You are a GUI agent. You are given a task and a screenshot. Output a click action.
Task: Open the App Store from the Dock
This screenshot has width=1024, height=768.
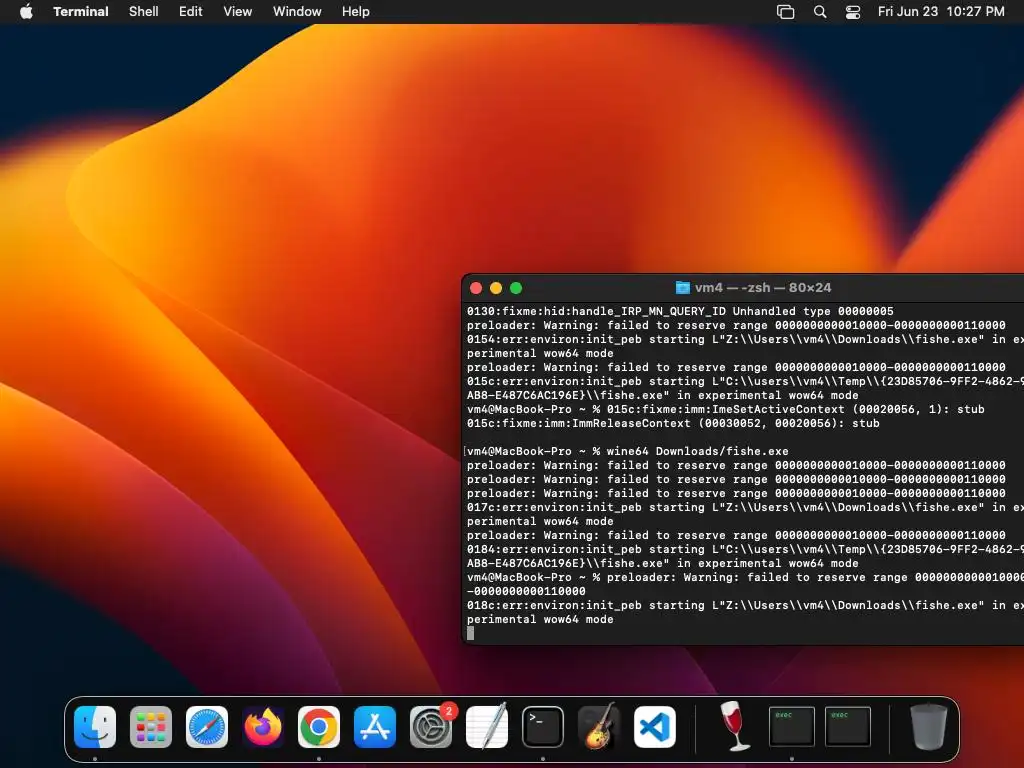tap(375, 727)
